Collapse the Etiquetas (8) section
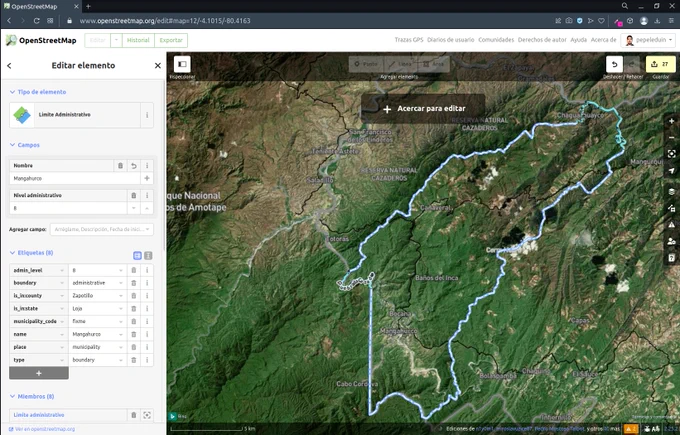The width and height of the screenshot is (680, 435). coord(31,252)
